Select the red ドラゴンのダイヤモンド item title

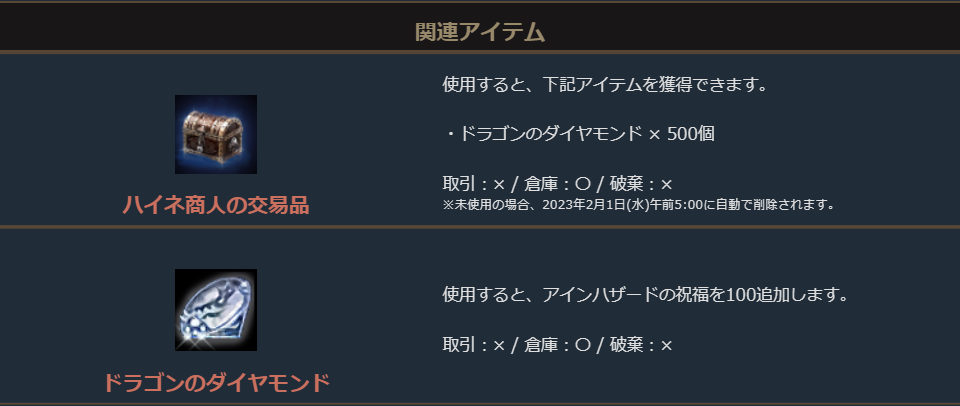point(216,382)
